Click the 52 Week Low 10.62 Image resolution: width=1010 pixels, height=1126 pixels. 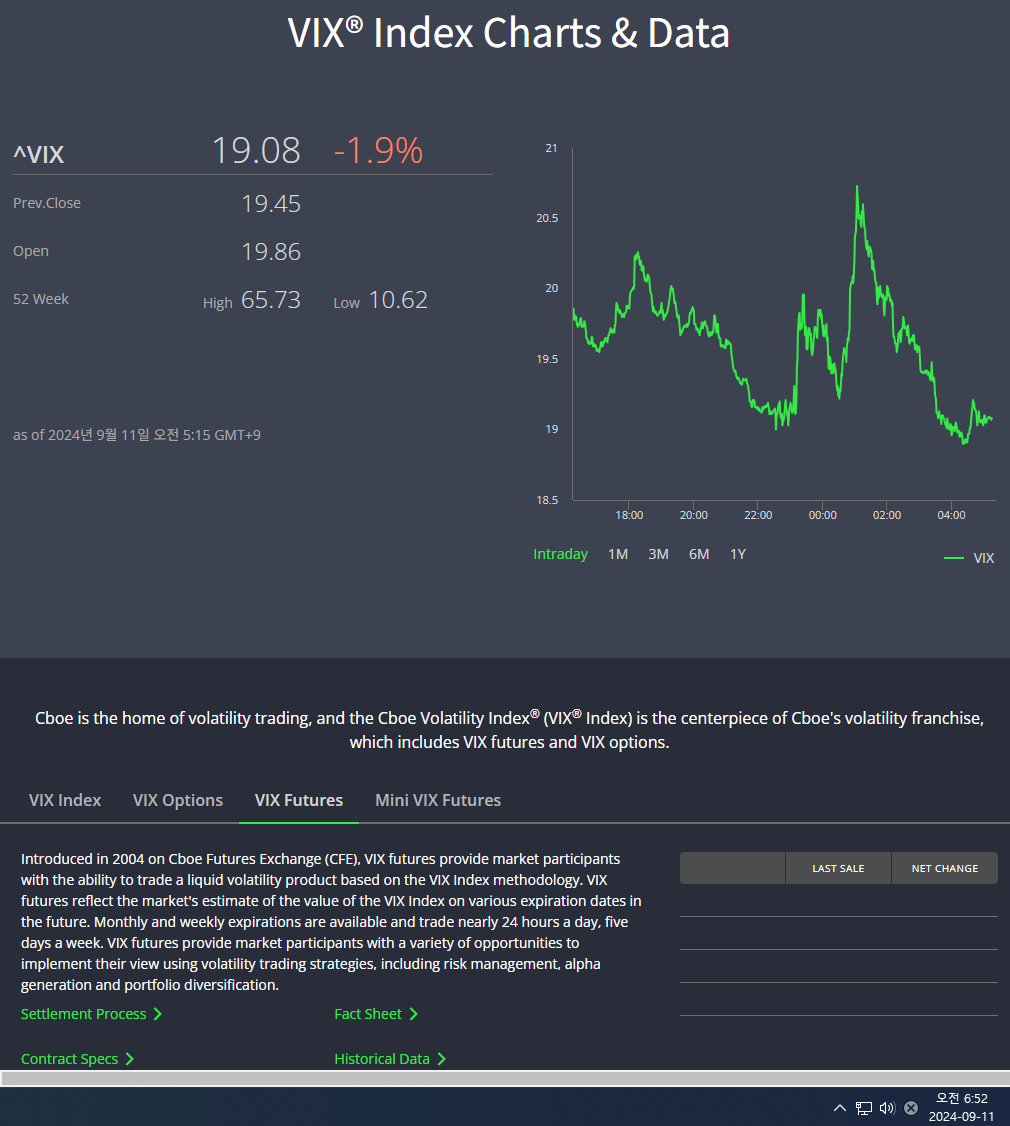(398, 300)
